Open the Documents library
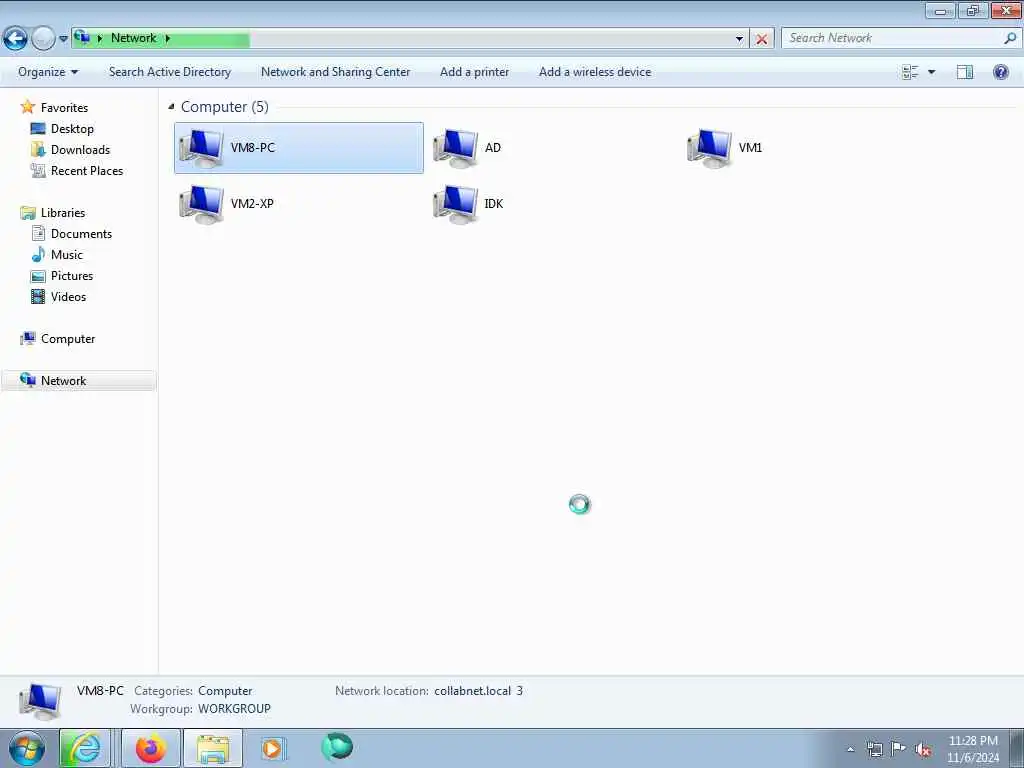This screenshot has width=1024, height=768. 81,234
